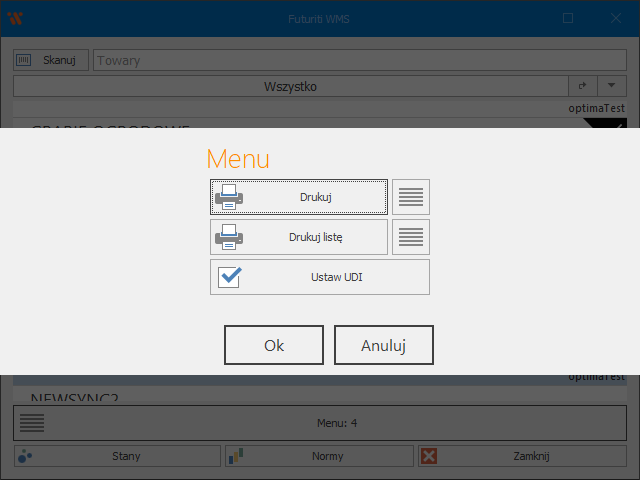Open the list options beside Drukuj listę

tap(410, 237)
